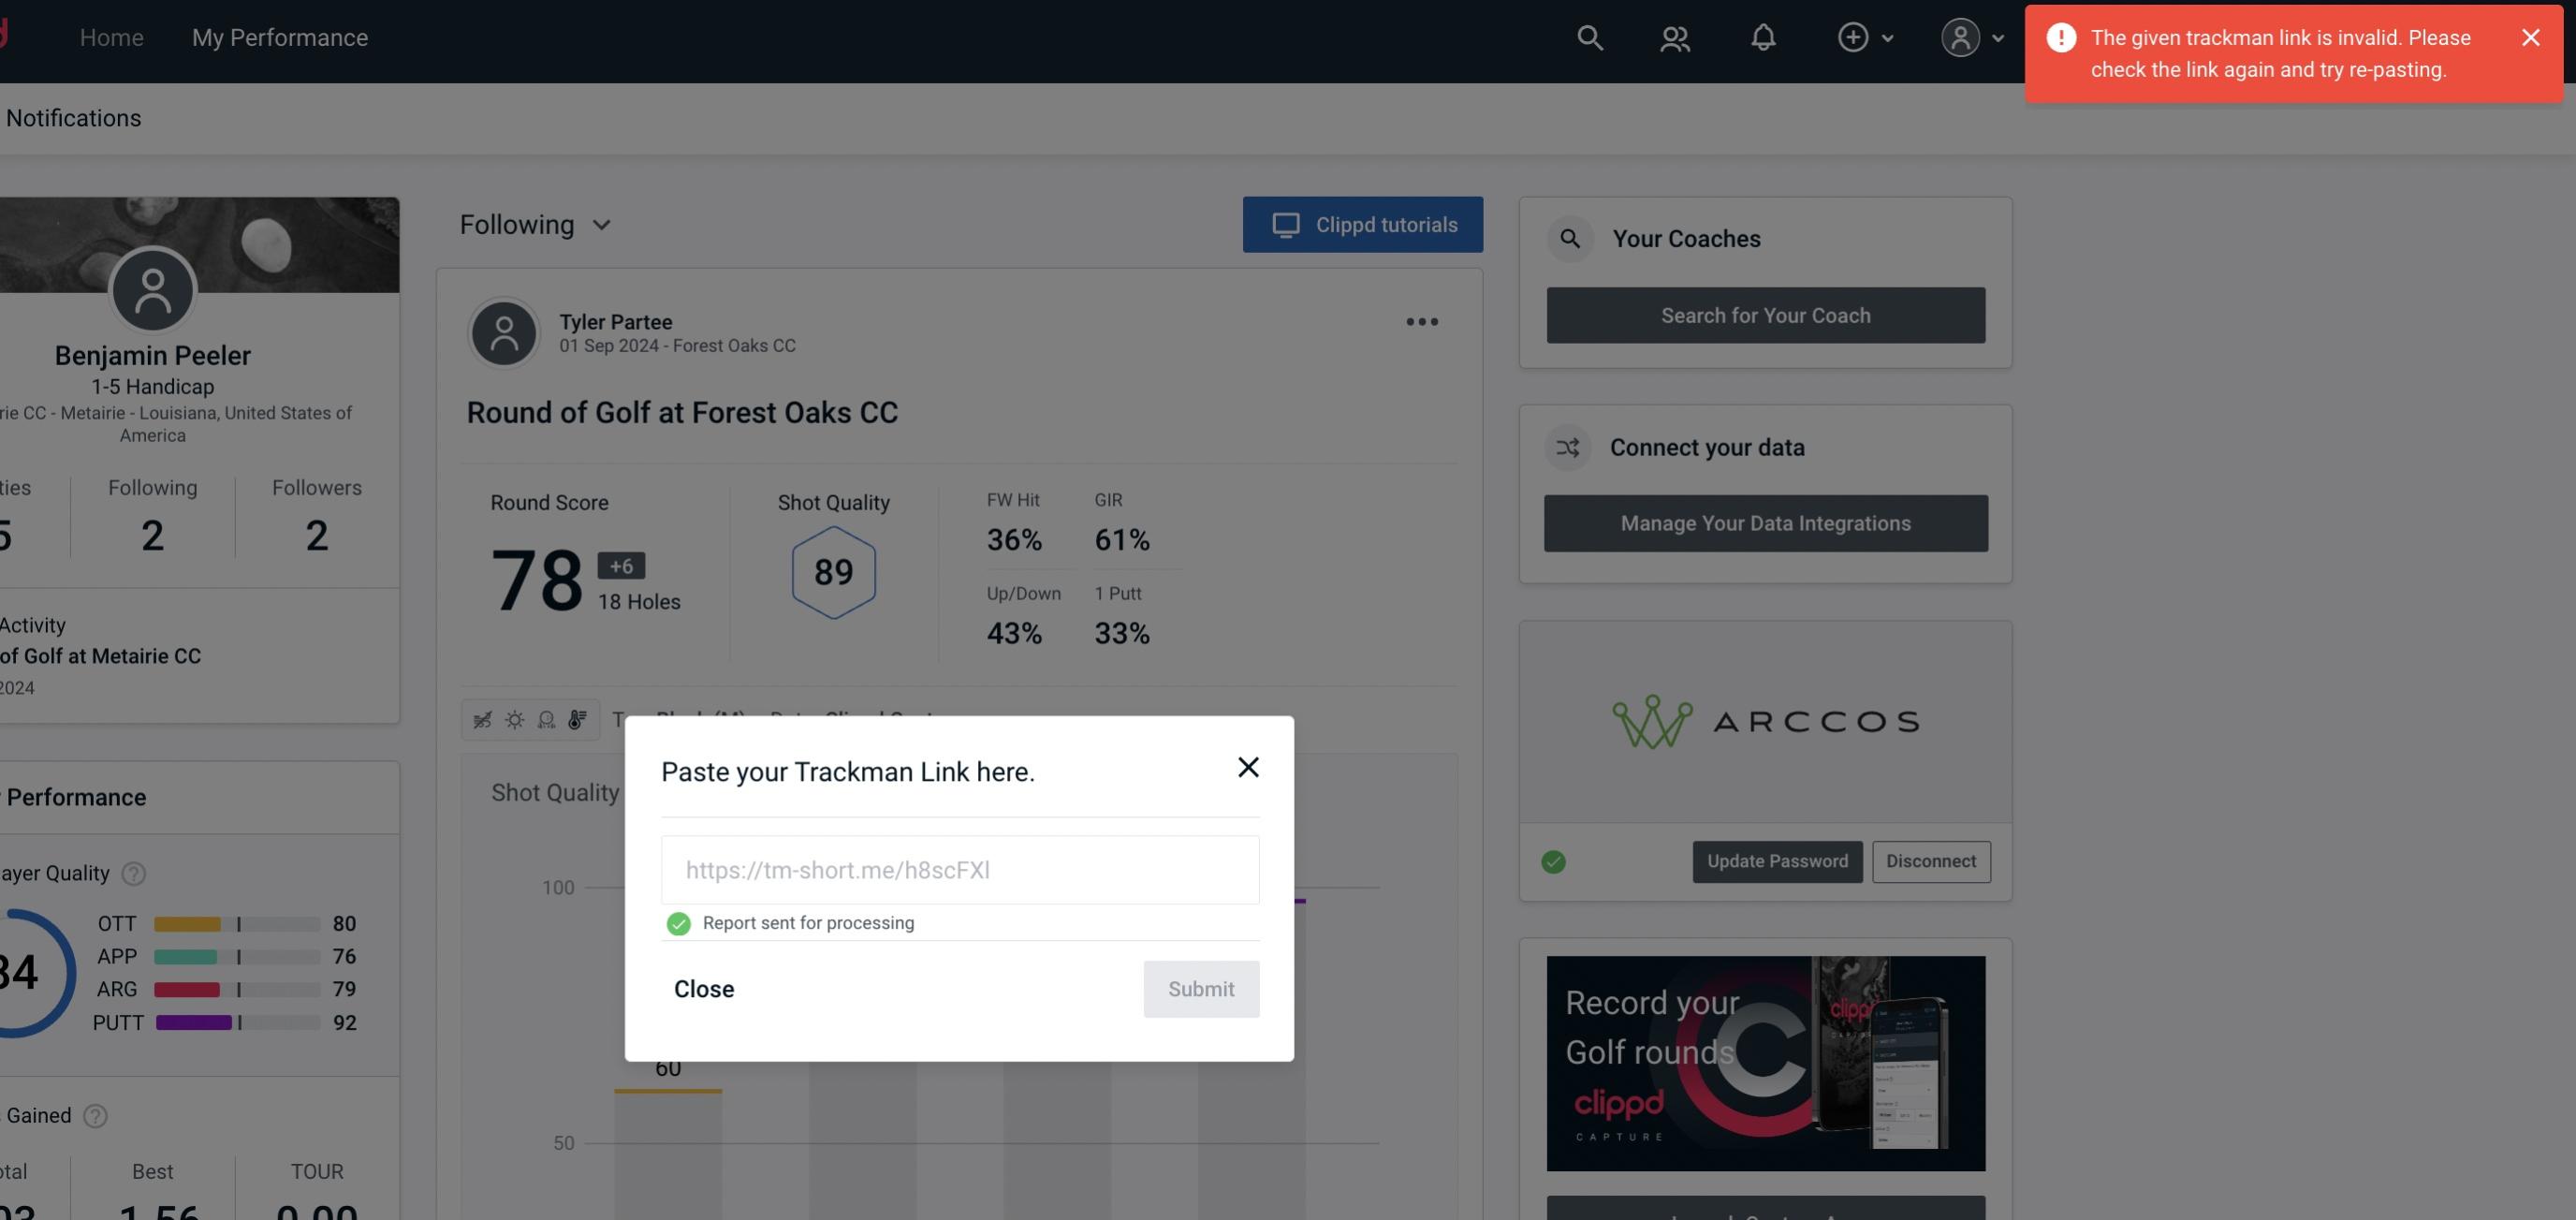Click the data integrations sync icon
Image resolution: width=2576 pixels, height=1220 pixels.
pyautogui.click(x=1569, y=448)
